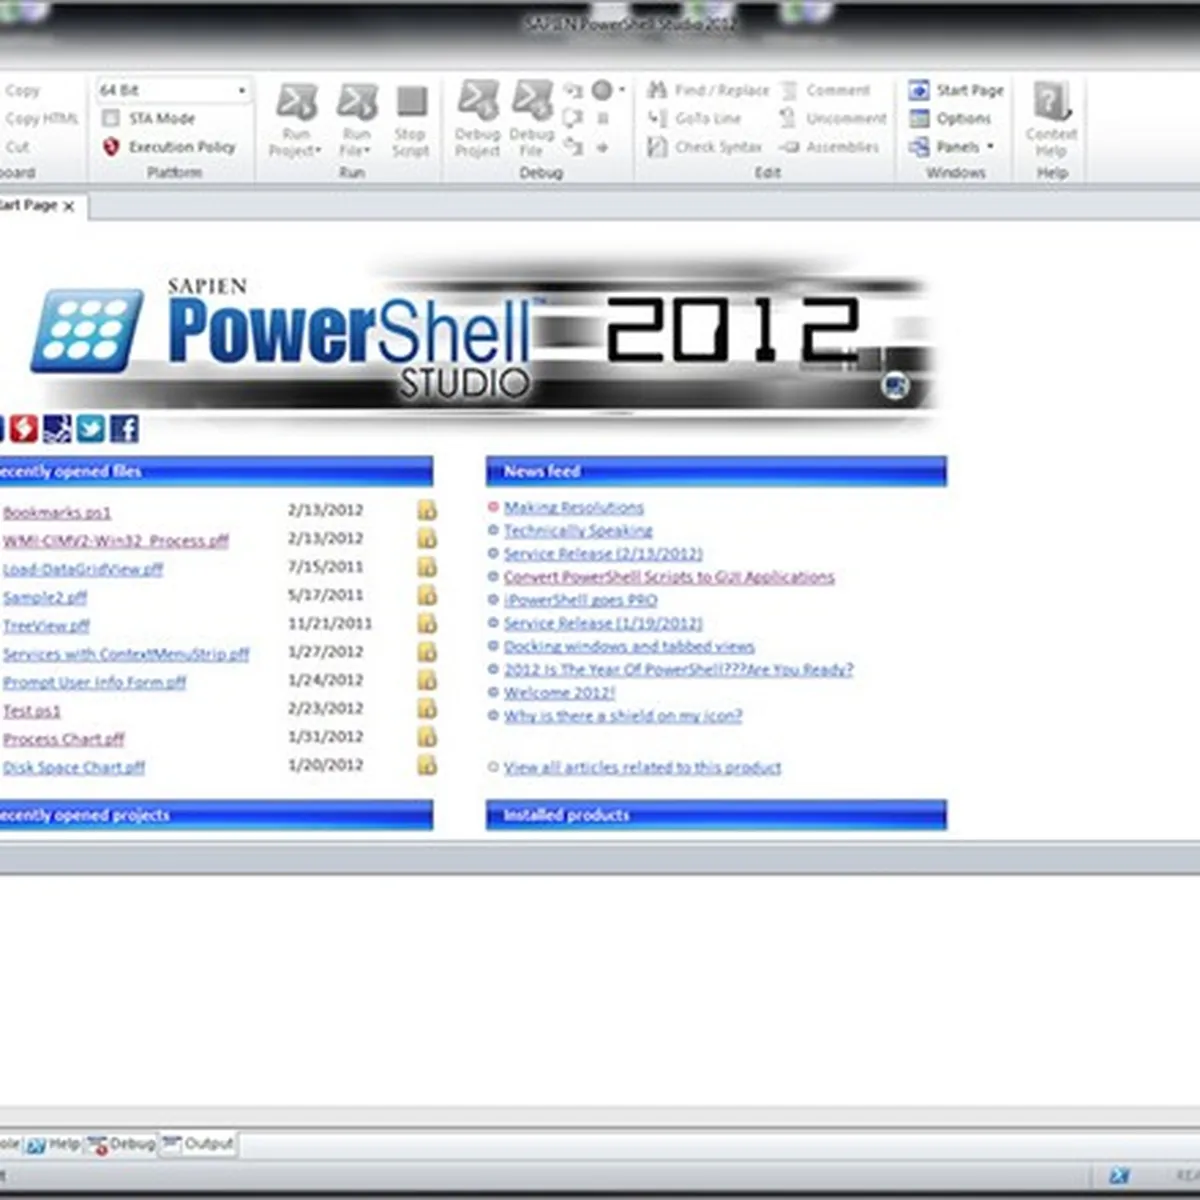Click the Assemblies icon
The height and width of the screenshot is (1200, 1200).
[x=789, y=147]
